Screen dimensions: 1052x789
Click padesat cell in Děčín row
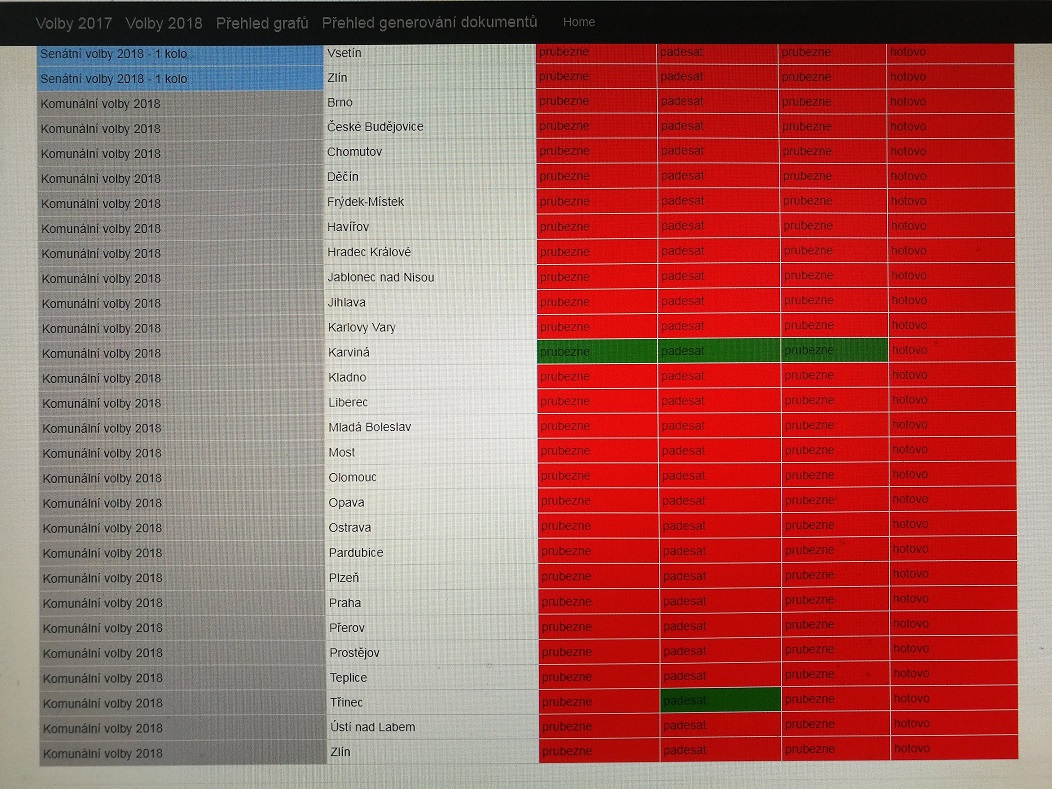point(718,176)
